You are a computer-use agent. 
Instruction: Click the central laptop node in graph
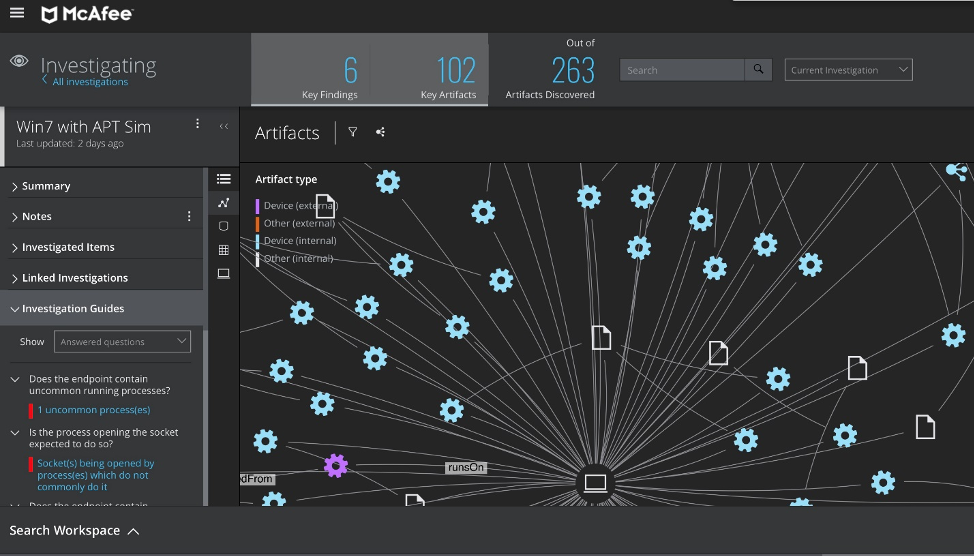[595, 484]
